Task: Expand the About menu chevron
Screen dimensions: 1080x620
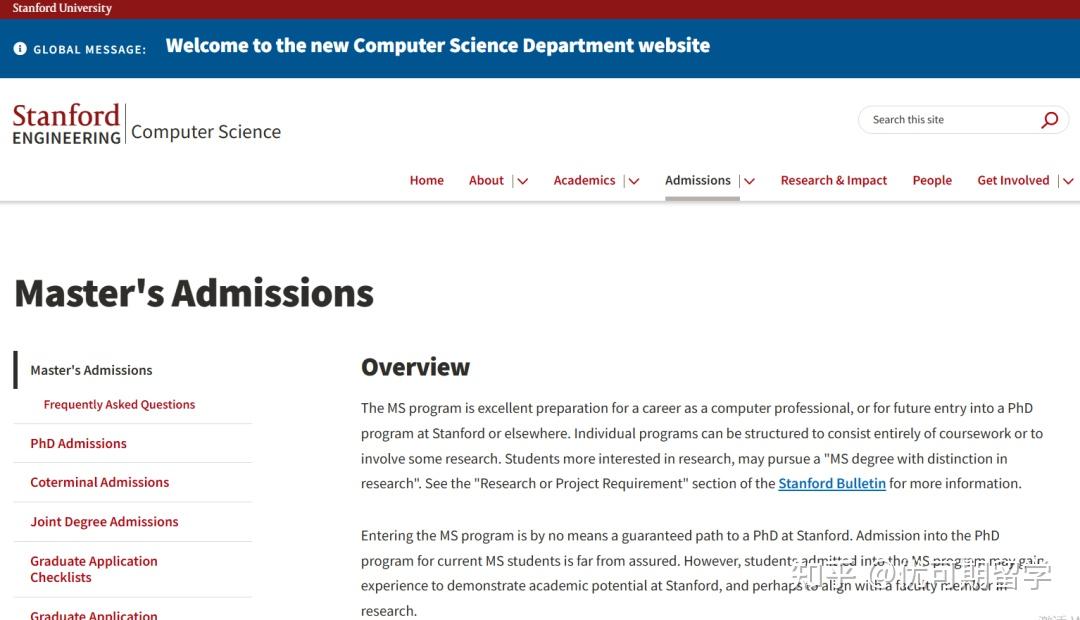Action: (x=522, y=181)
